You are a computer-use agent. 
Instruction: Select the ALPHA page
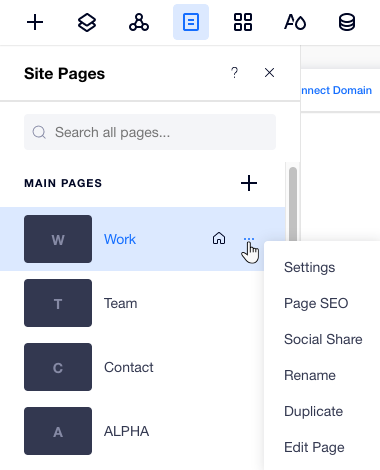coord(127,431)
